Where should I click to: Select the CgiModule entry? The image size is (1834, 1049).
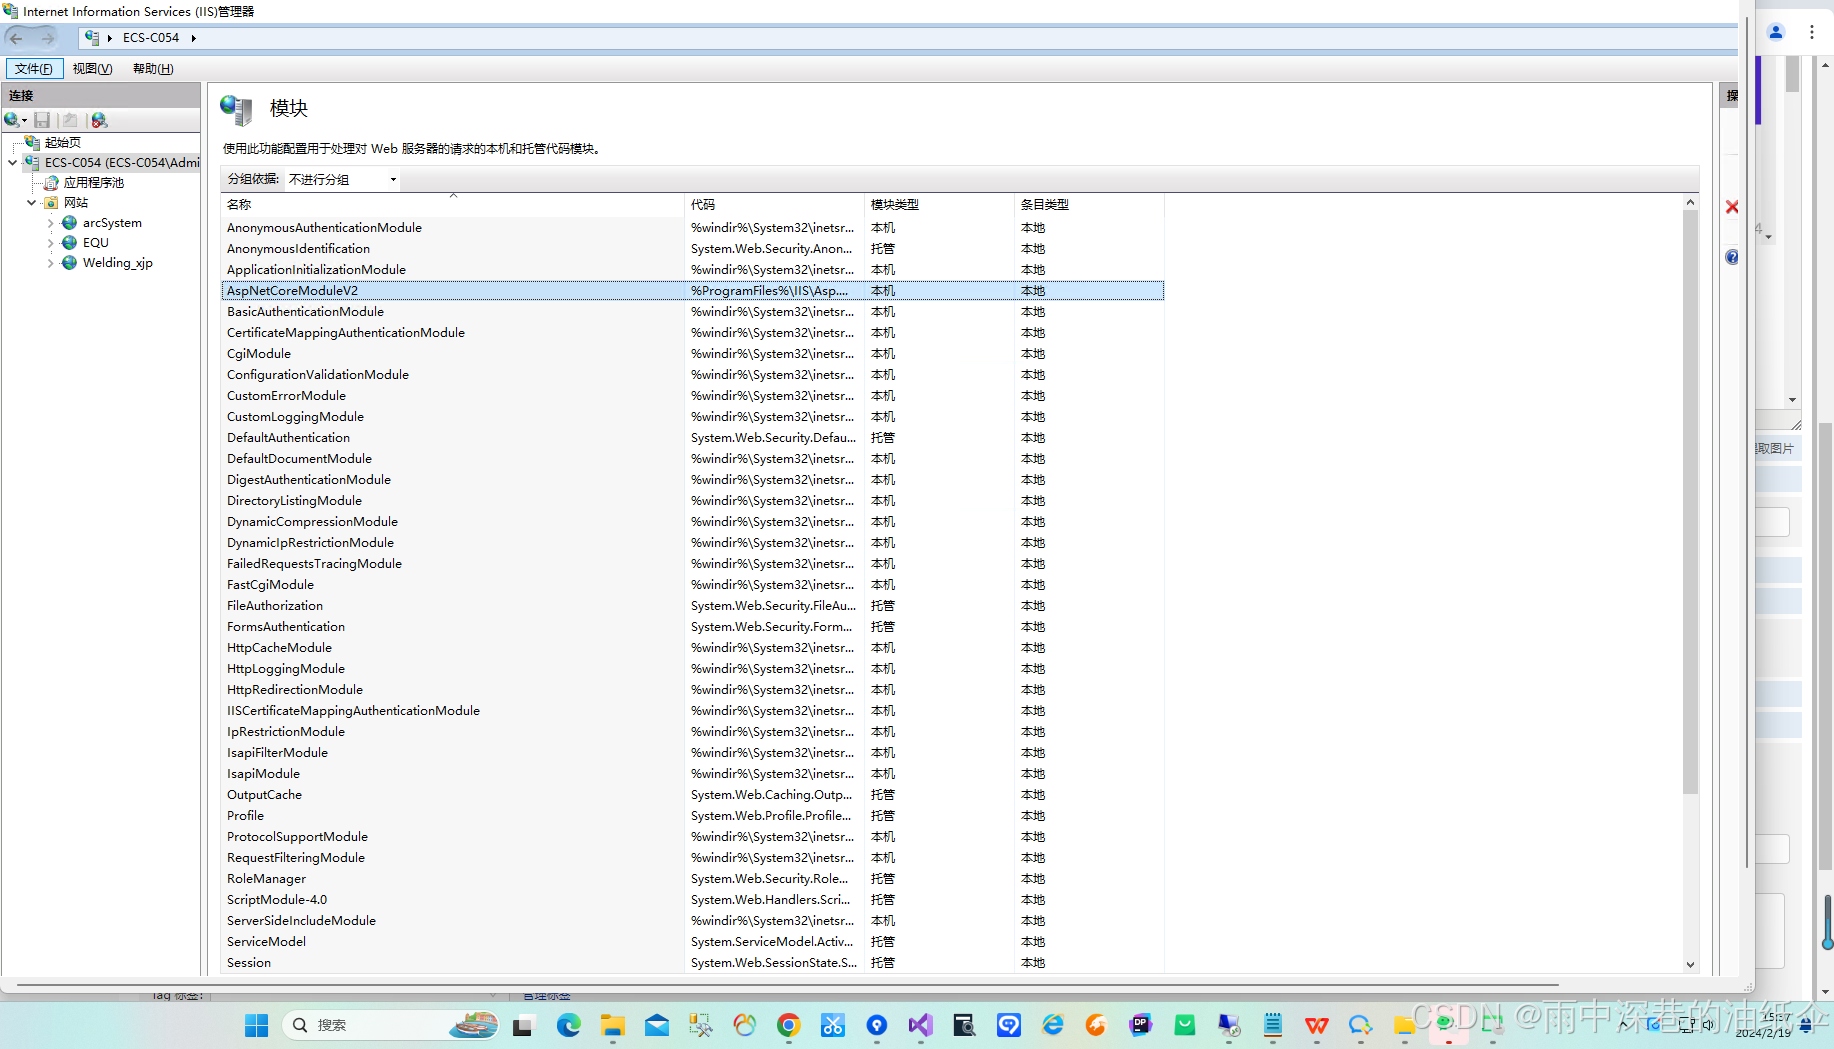click(692, 354)
